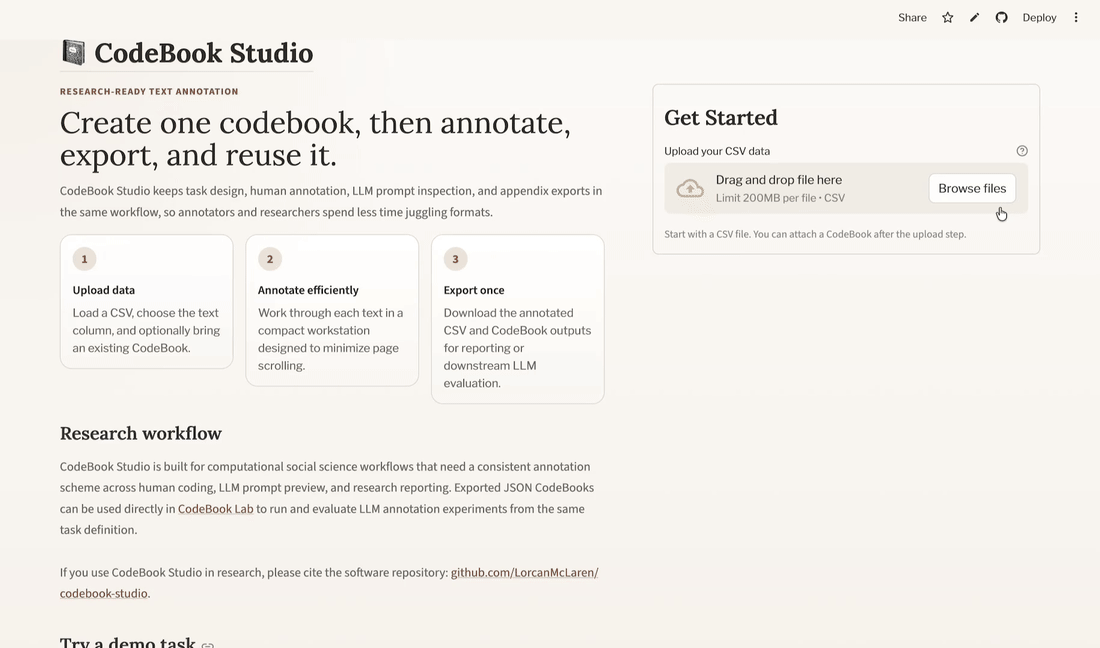1100x648 pixels.
Task: Click the "Upload your CSV data" label
Action: [x=717, y=151]
